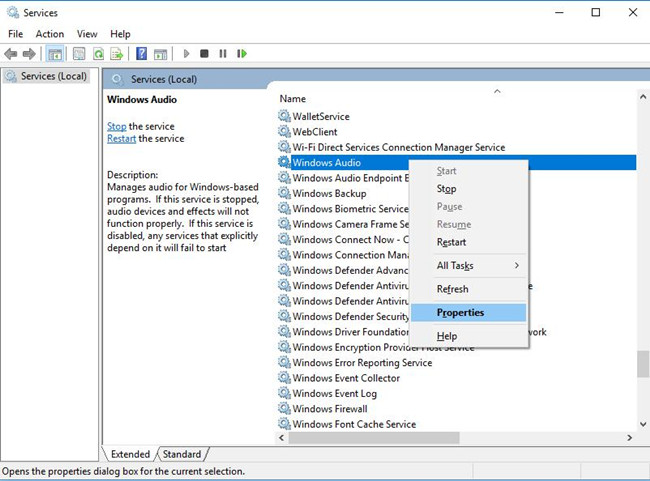Click the vertical scrollbar thumb
This screenshot has width=650, height=481.
[643, 364]
